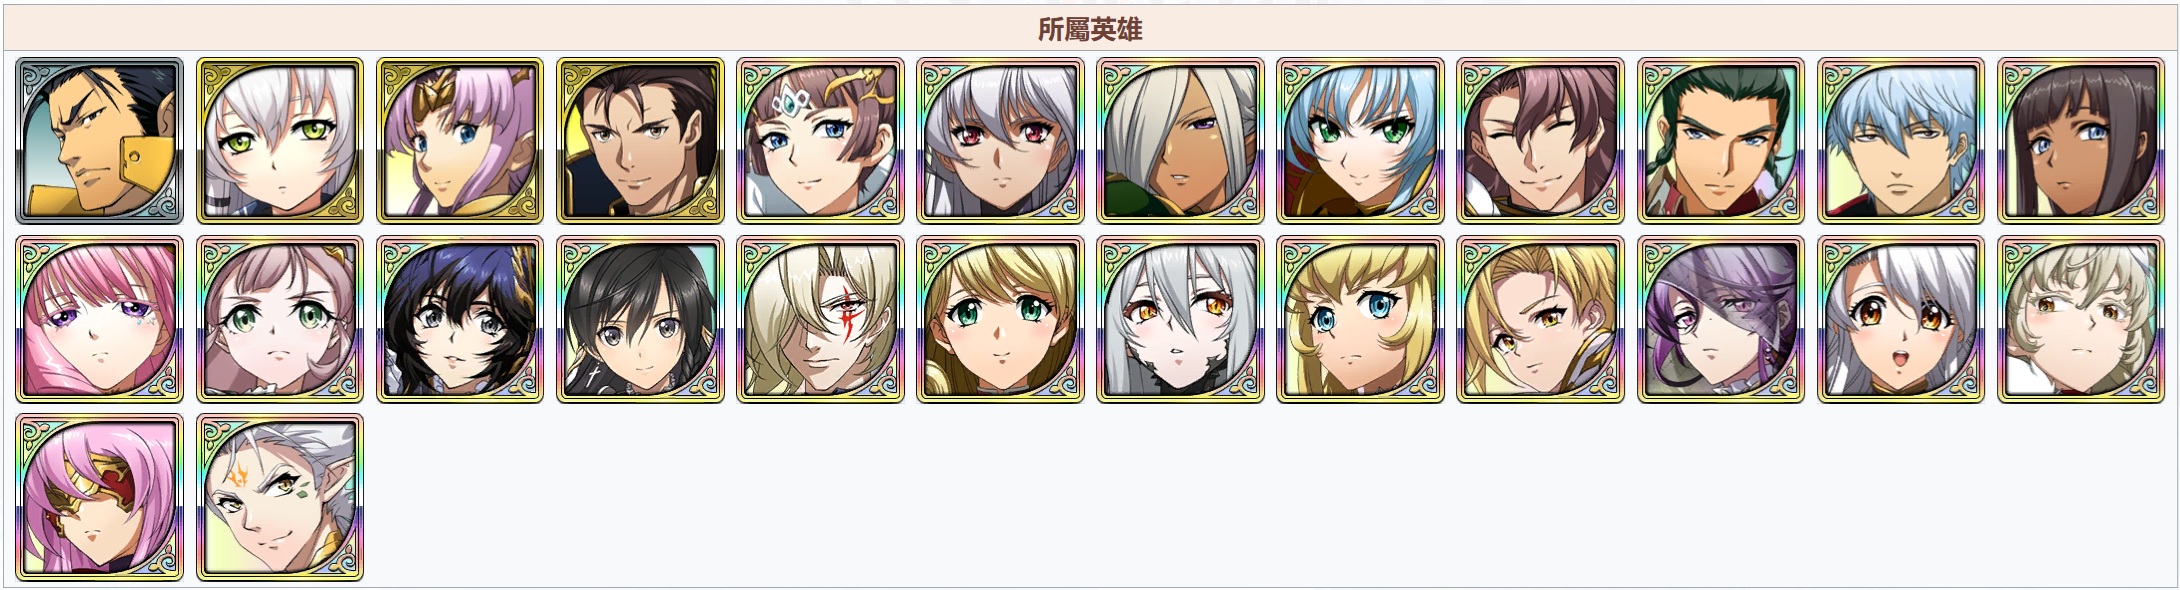2180x590 pixels.
Task: Select the crying pink-haired hero
Action: tap(99, 319)
